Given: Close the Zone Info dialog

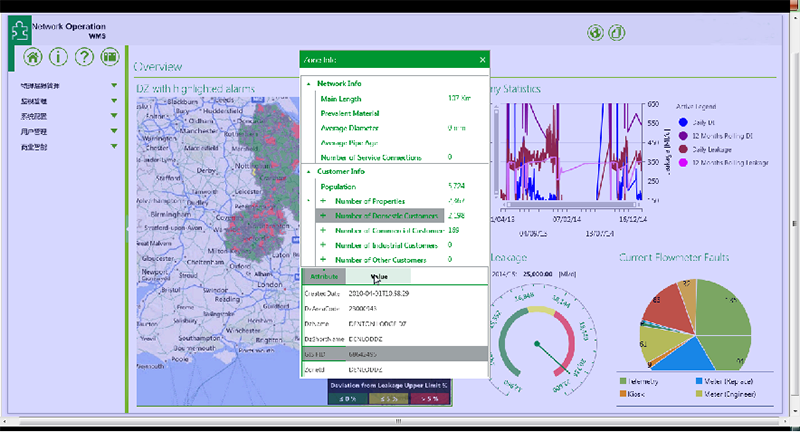Looking at the screenshot, I should 482,60.
